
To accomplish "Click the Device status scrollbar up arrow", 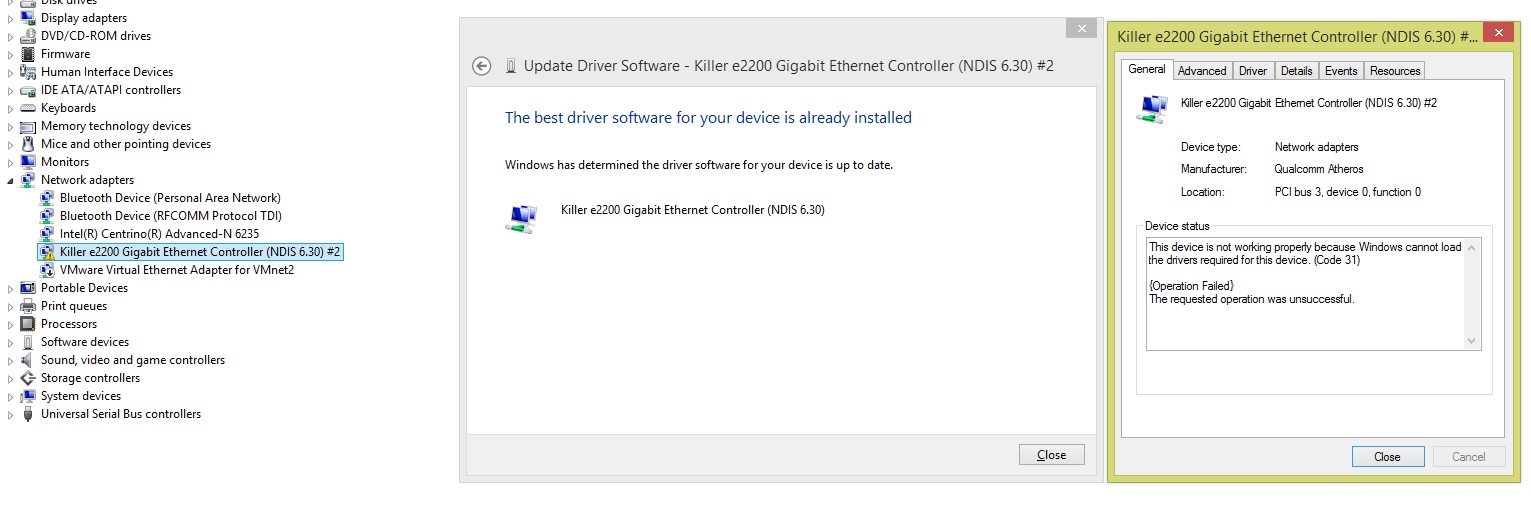I will (x=1471, y=247).
